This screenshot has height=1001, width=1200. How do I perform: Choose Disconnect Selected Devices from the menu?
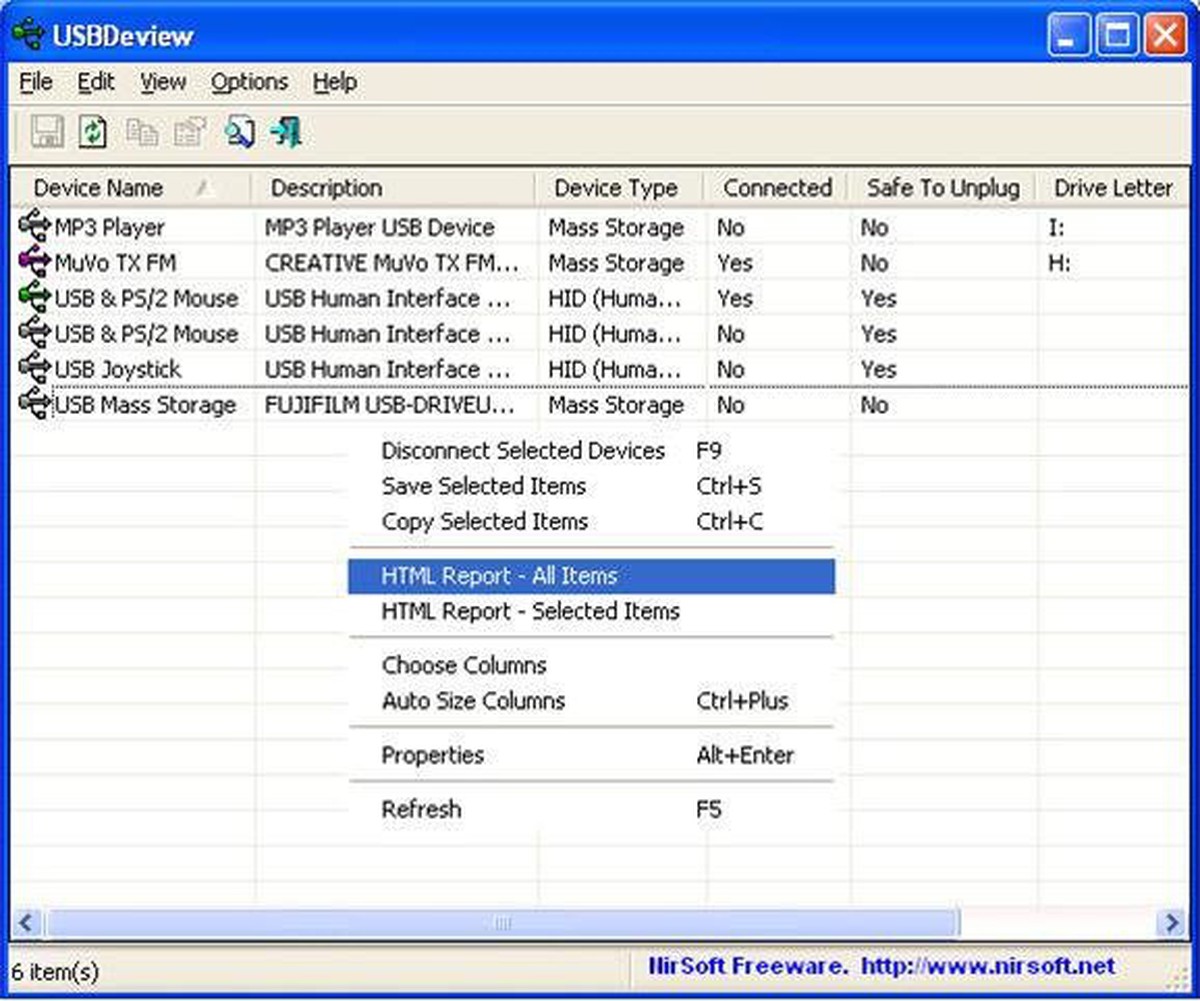tap(523, 451)
